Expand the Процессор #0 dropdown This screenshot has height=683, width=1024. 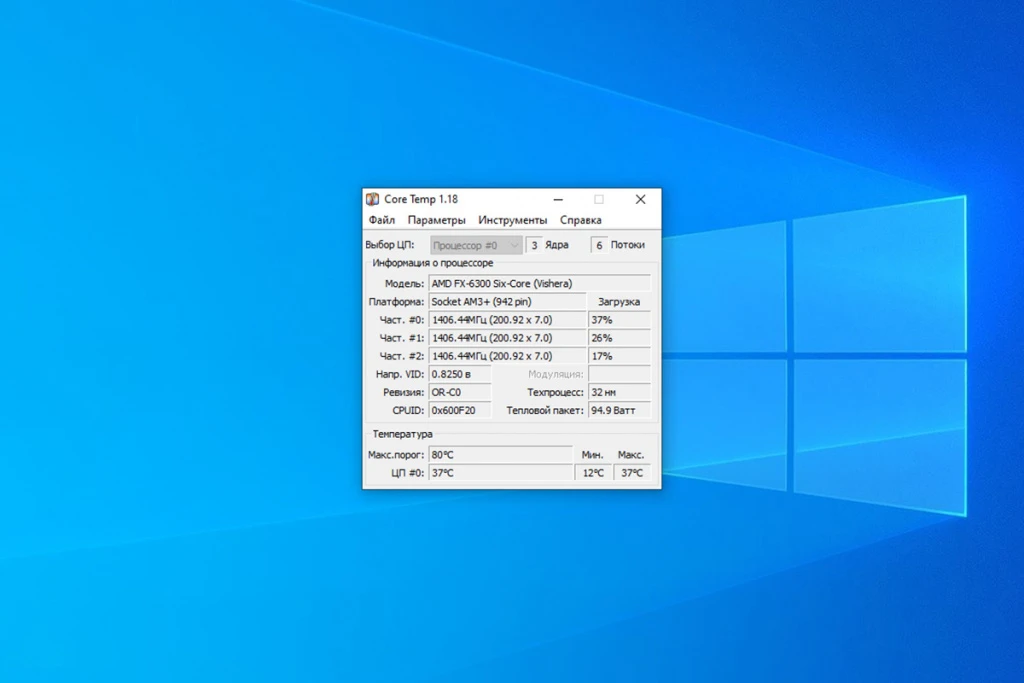[x=476, y=246]
